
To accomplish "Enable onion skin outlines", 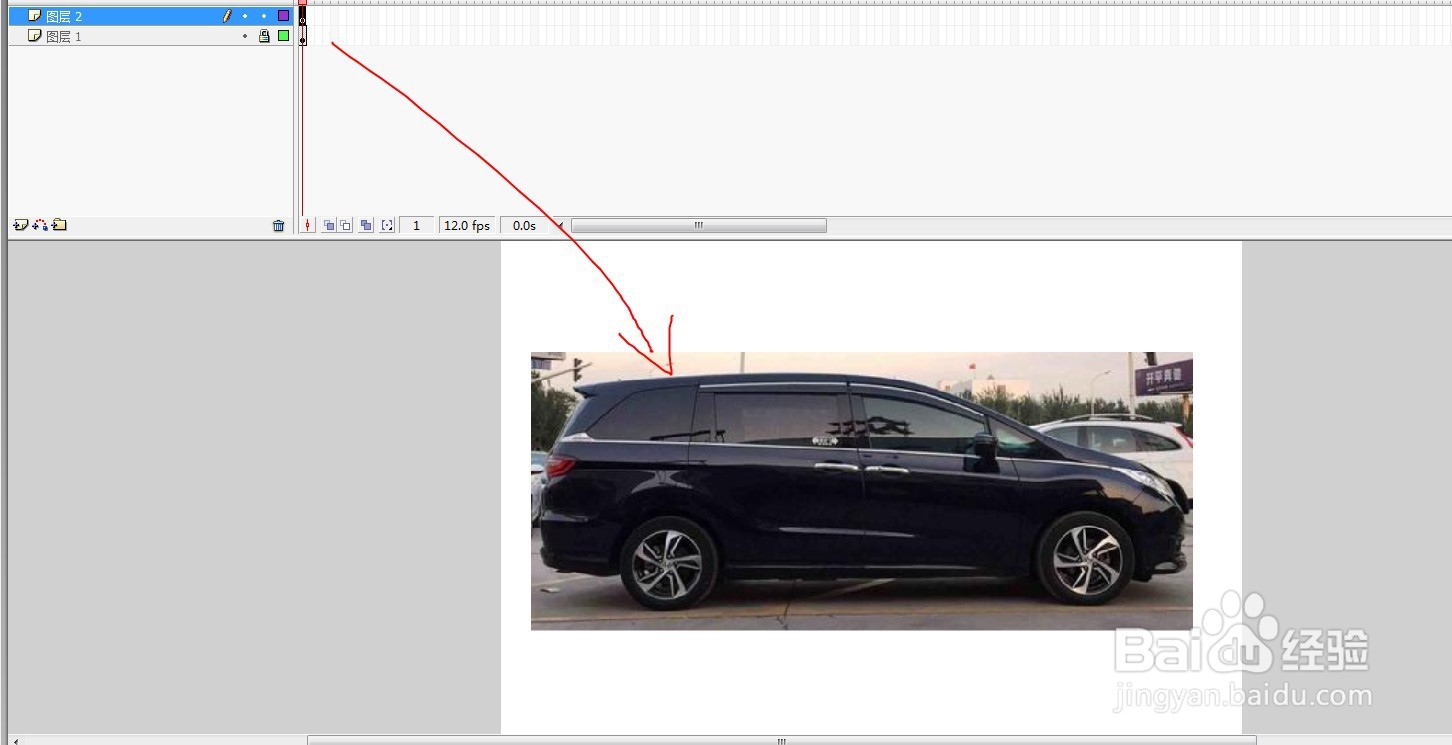I will tap(345, 226).
